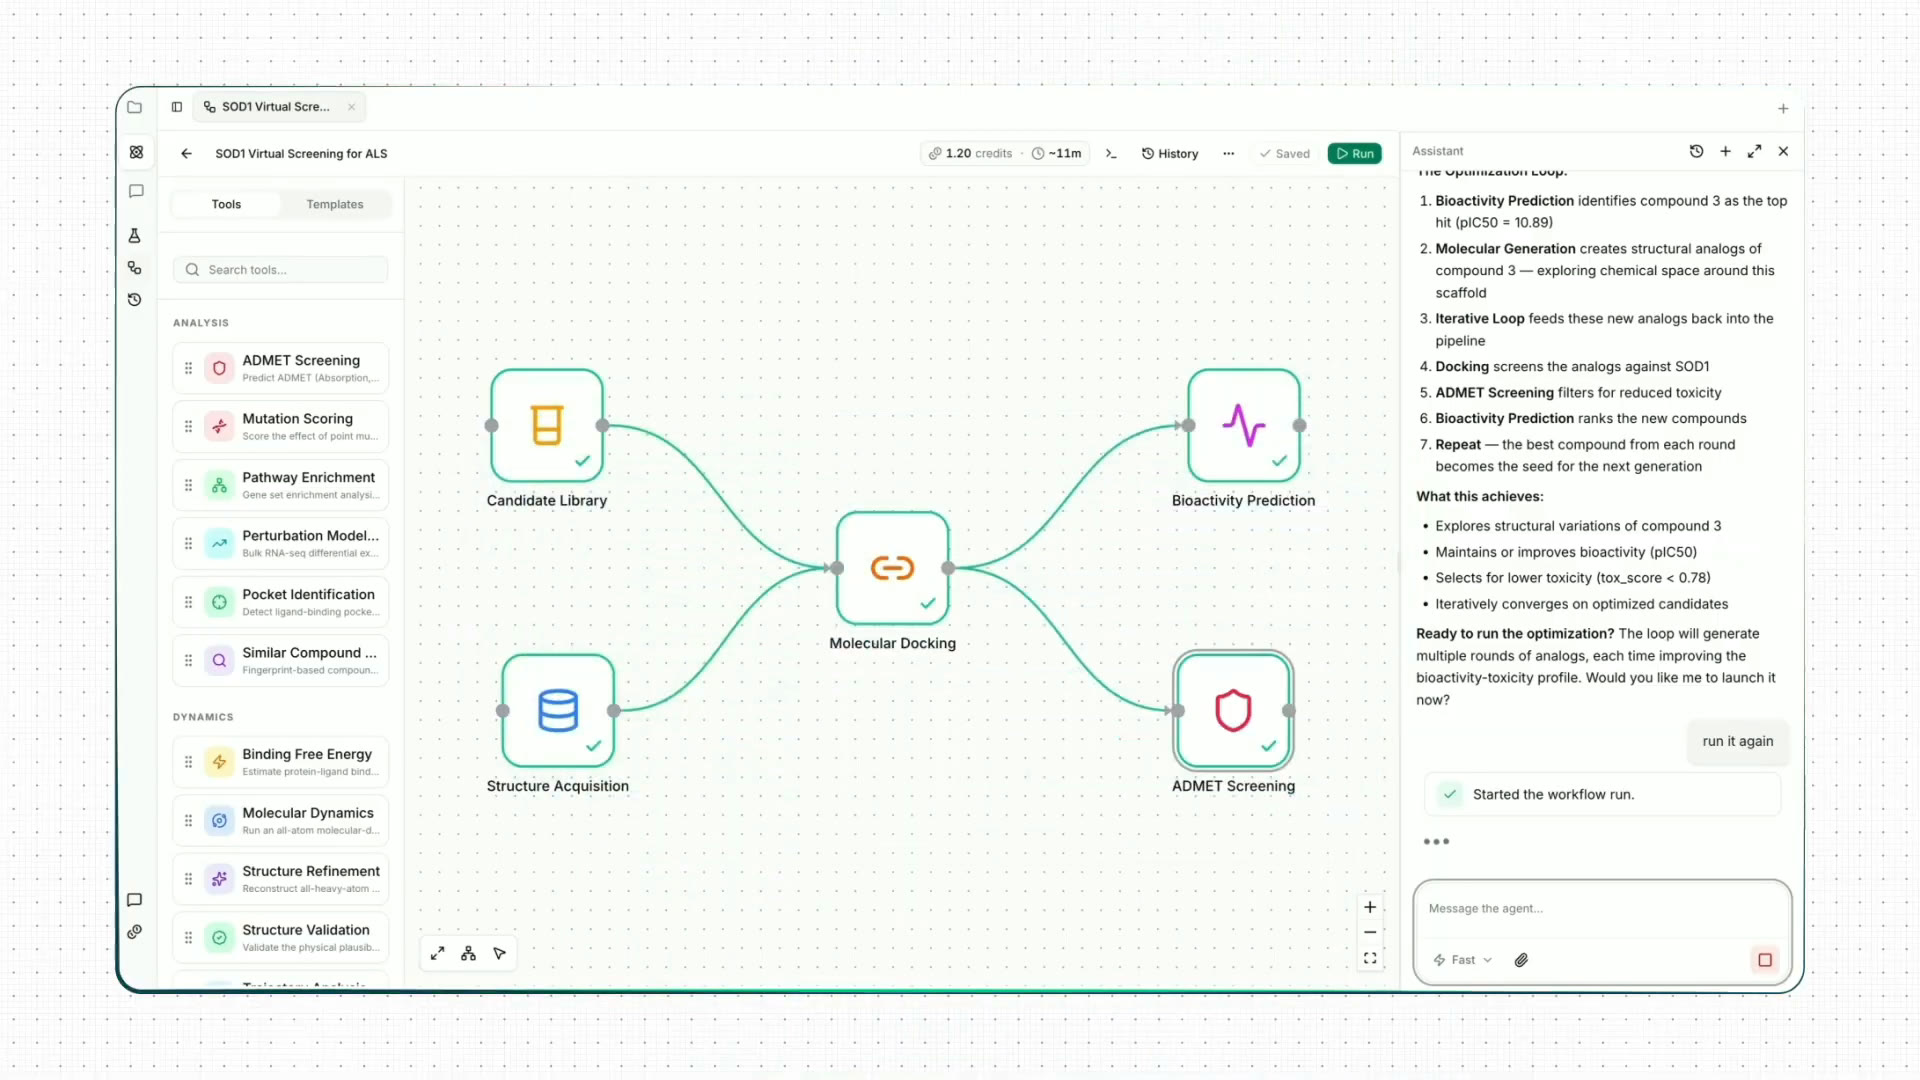
Task: Select the Pathway Enrichment tool
Action: click(x=281, y=485)
